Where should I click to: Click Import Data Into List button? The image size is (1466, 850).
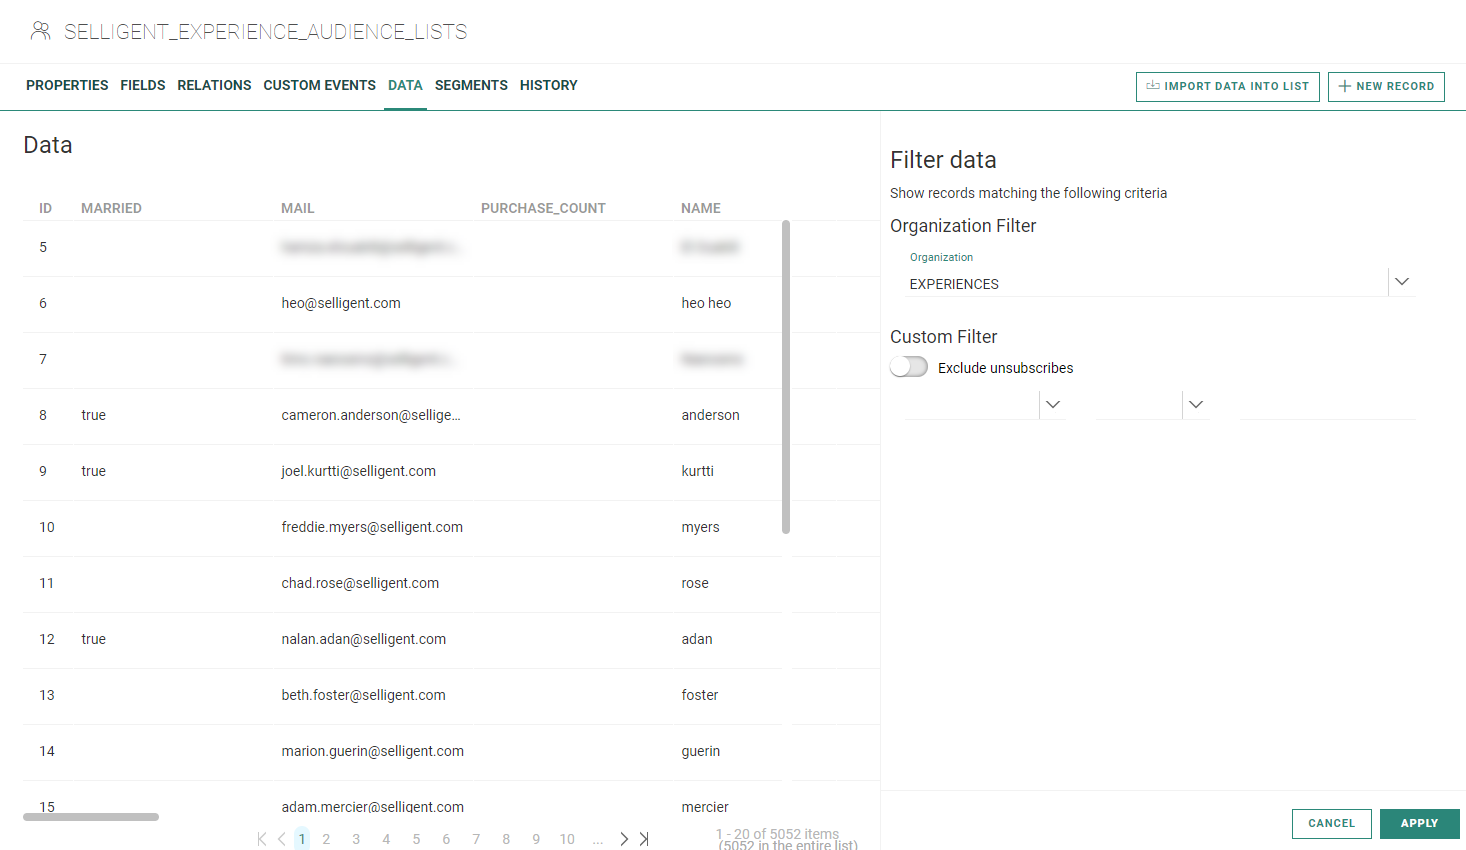[x=1227, y=86]
